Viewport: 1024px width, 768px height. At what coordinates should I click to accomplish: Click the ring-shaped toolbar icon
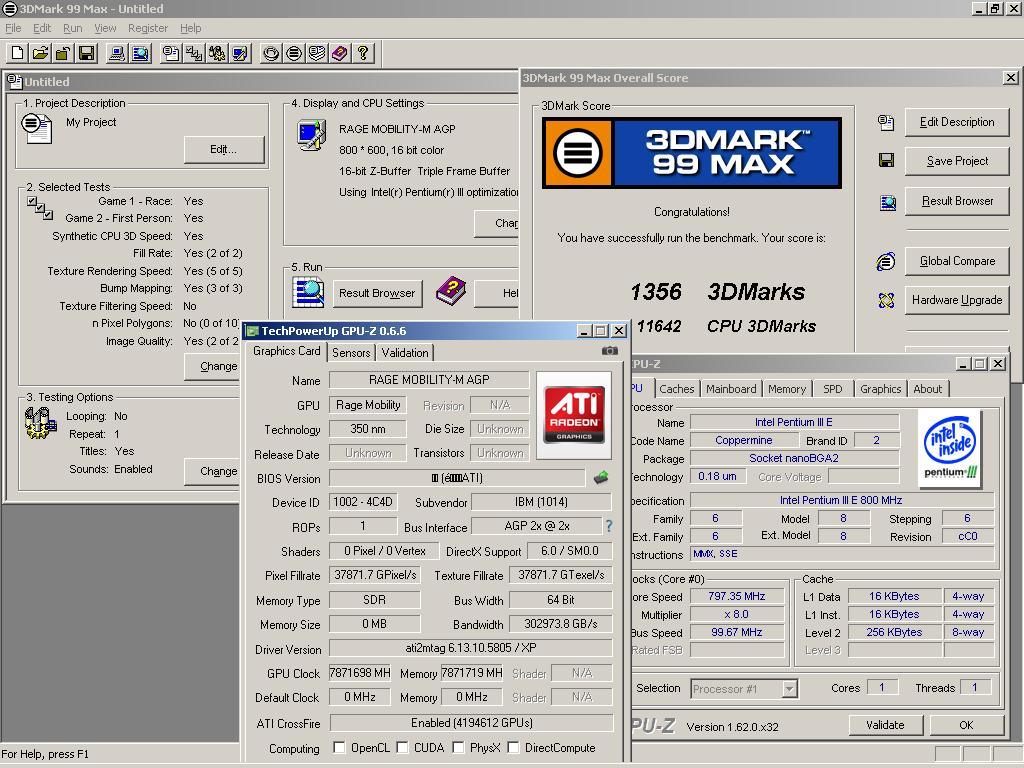point(271,53)
